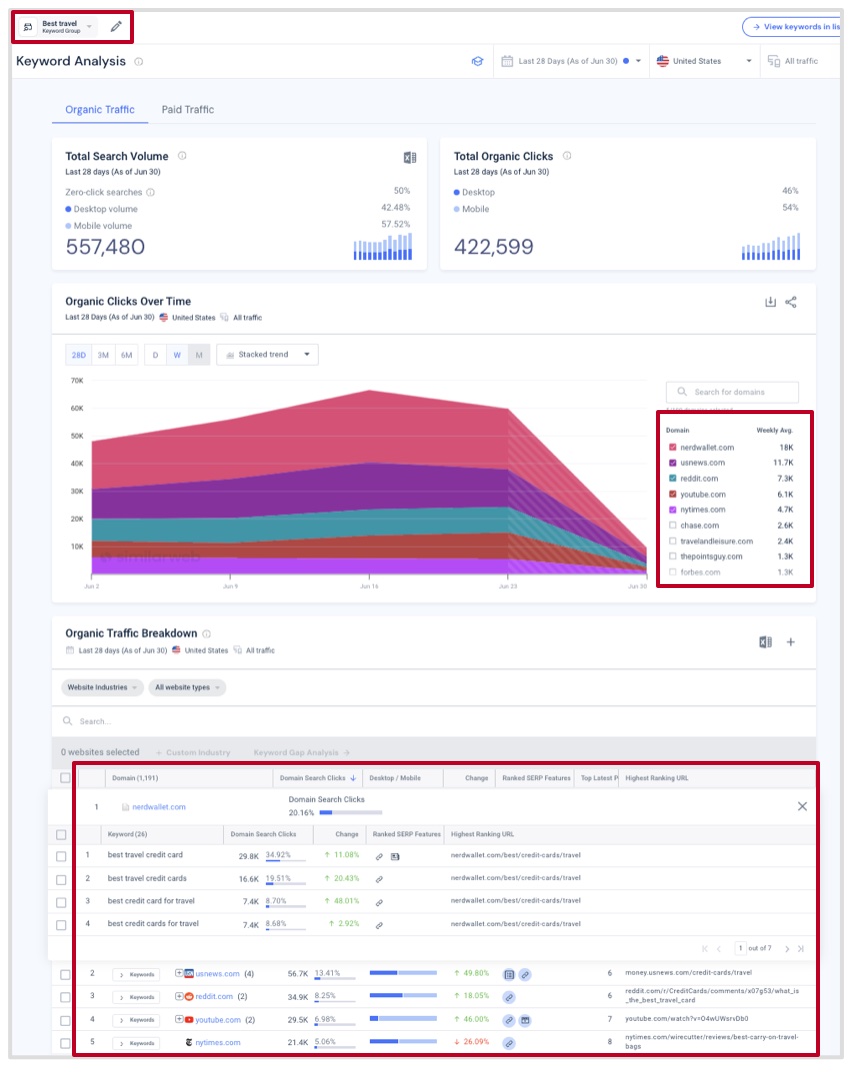
Task: Export Total Search Volume to Excel
Action: click(410, 158)
